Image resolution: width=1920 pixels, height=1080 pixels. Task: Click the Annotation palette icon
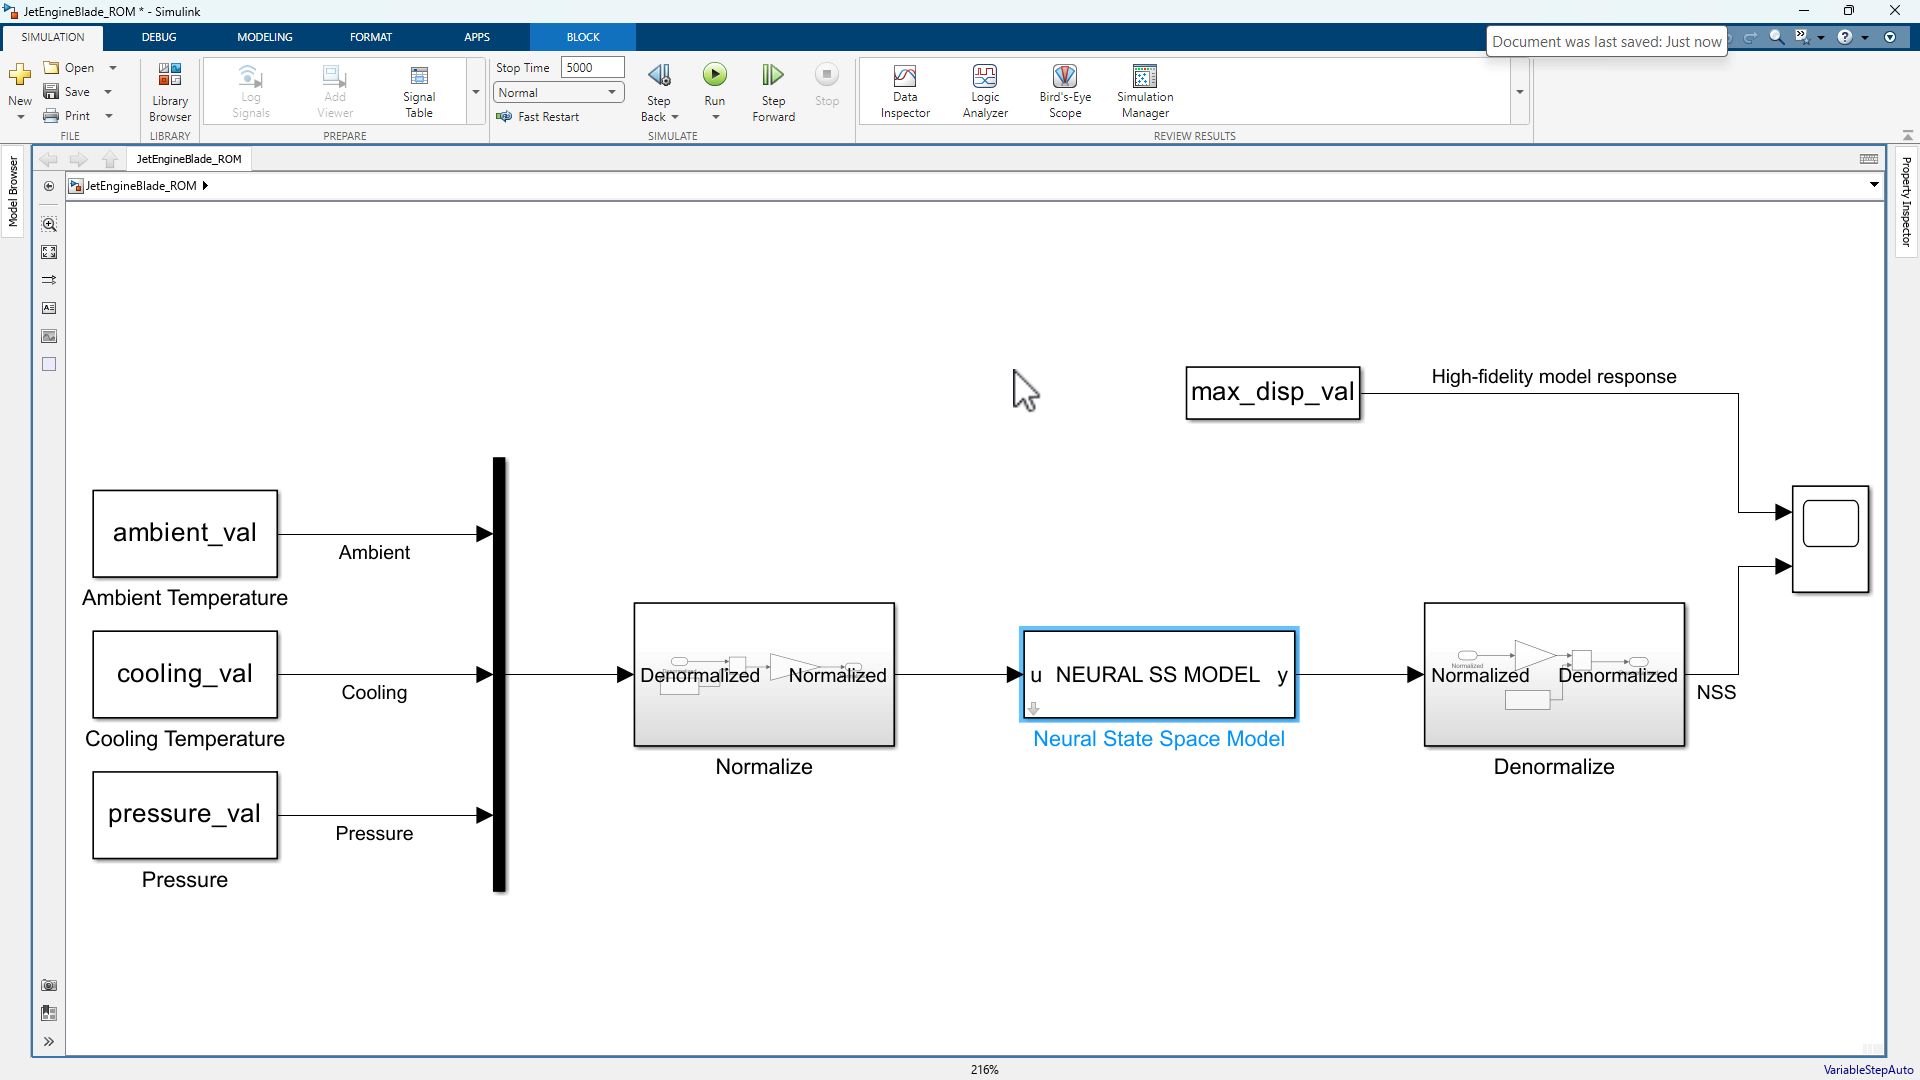49,308
